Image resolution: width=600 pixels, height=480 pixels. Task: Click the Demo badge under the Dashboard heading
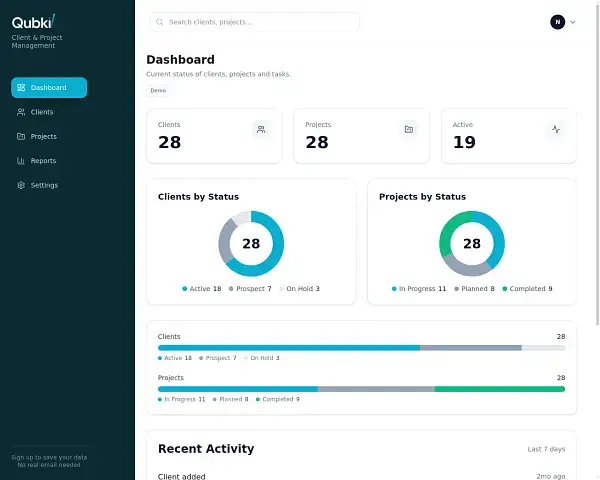pyautogui.click(x=158, y=90)
